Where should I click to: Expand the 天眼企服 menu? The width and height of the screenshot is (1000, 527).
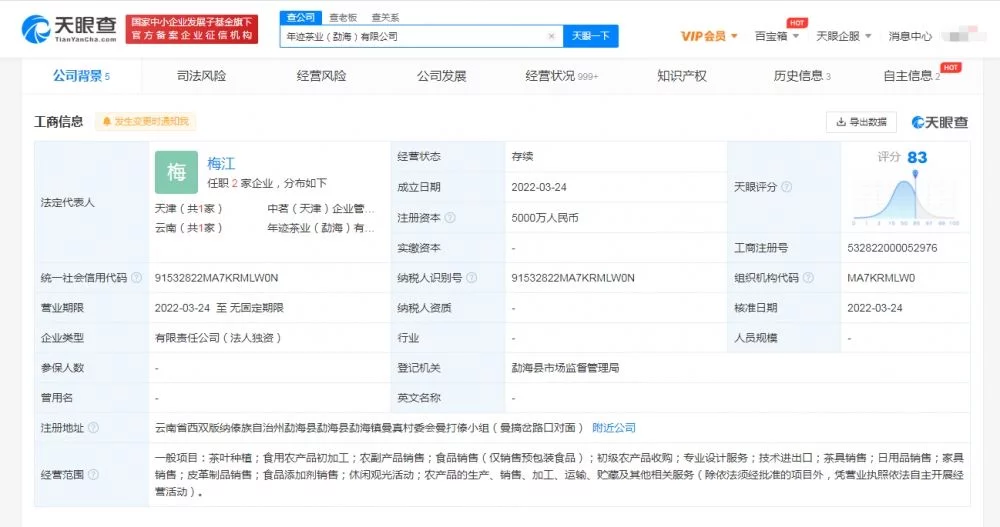(844, 36)
